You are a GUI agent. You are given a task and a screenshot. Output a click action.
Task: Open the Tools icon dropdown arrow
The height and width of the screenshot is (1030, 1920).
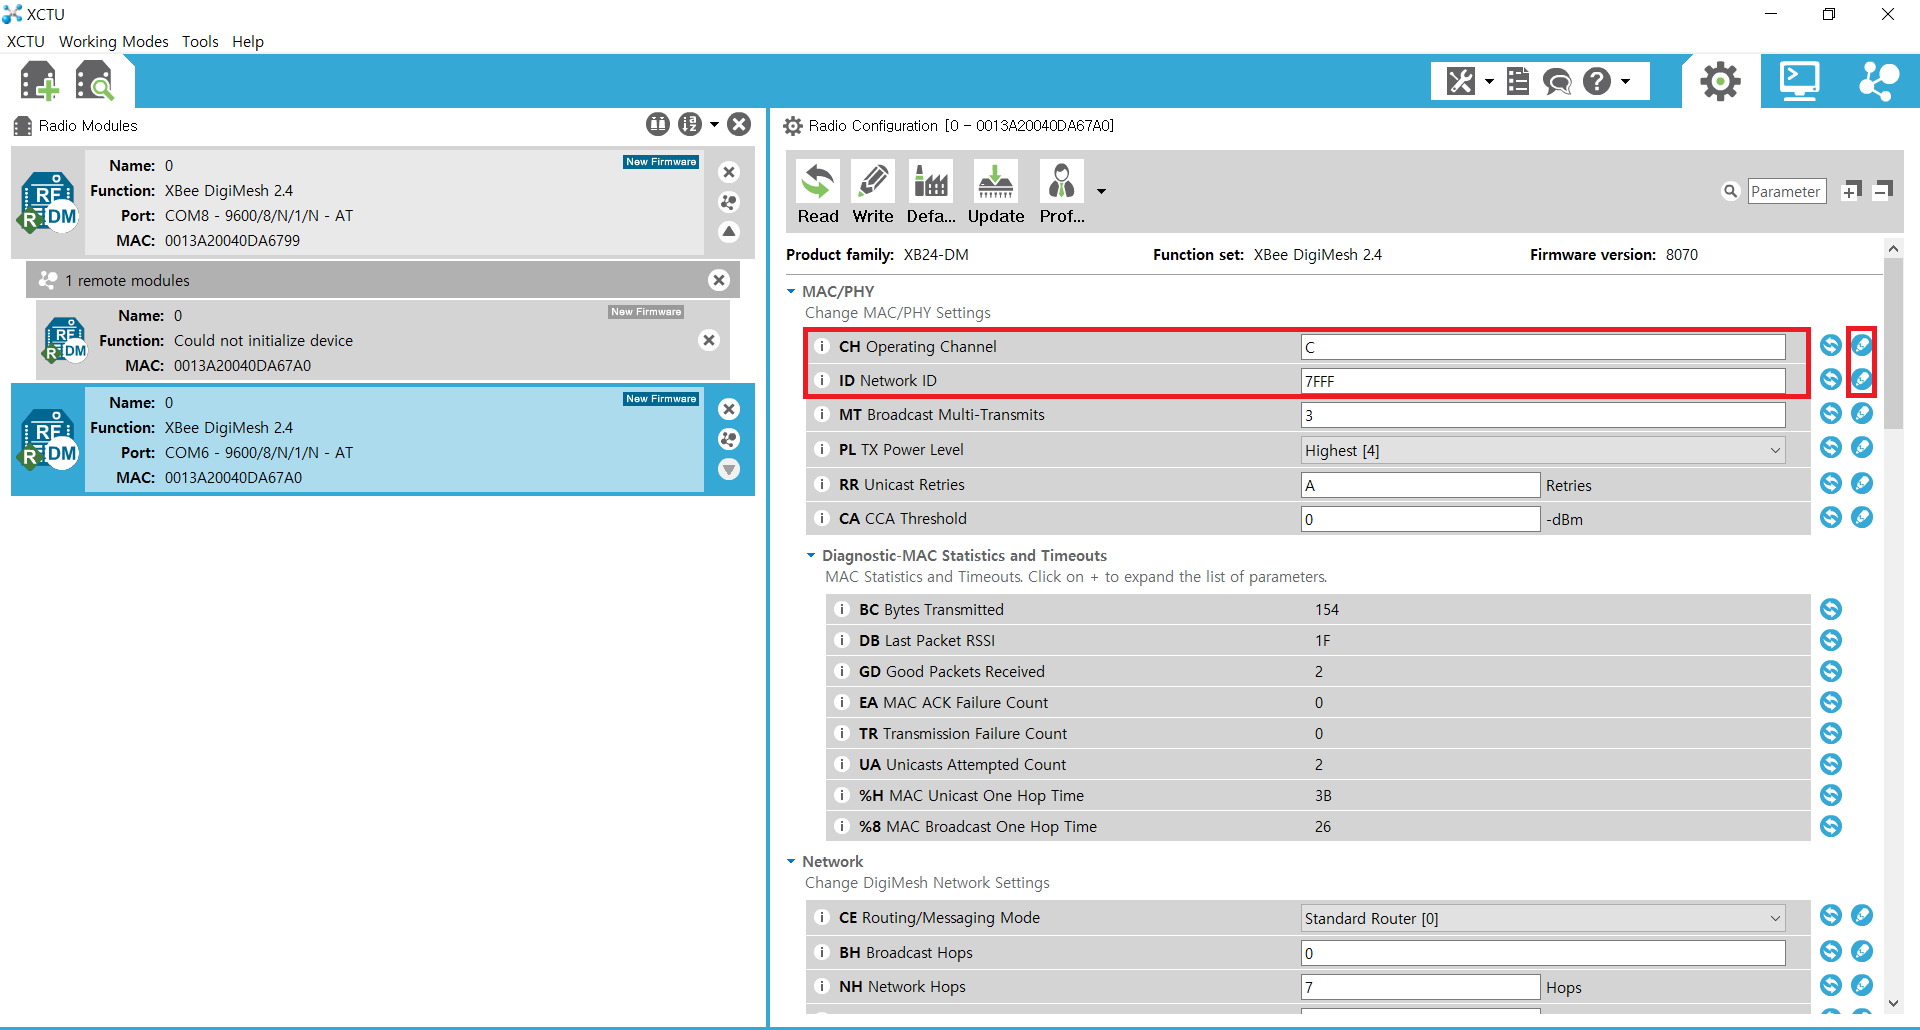click(1489, 81)
